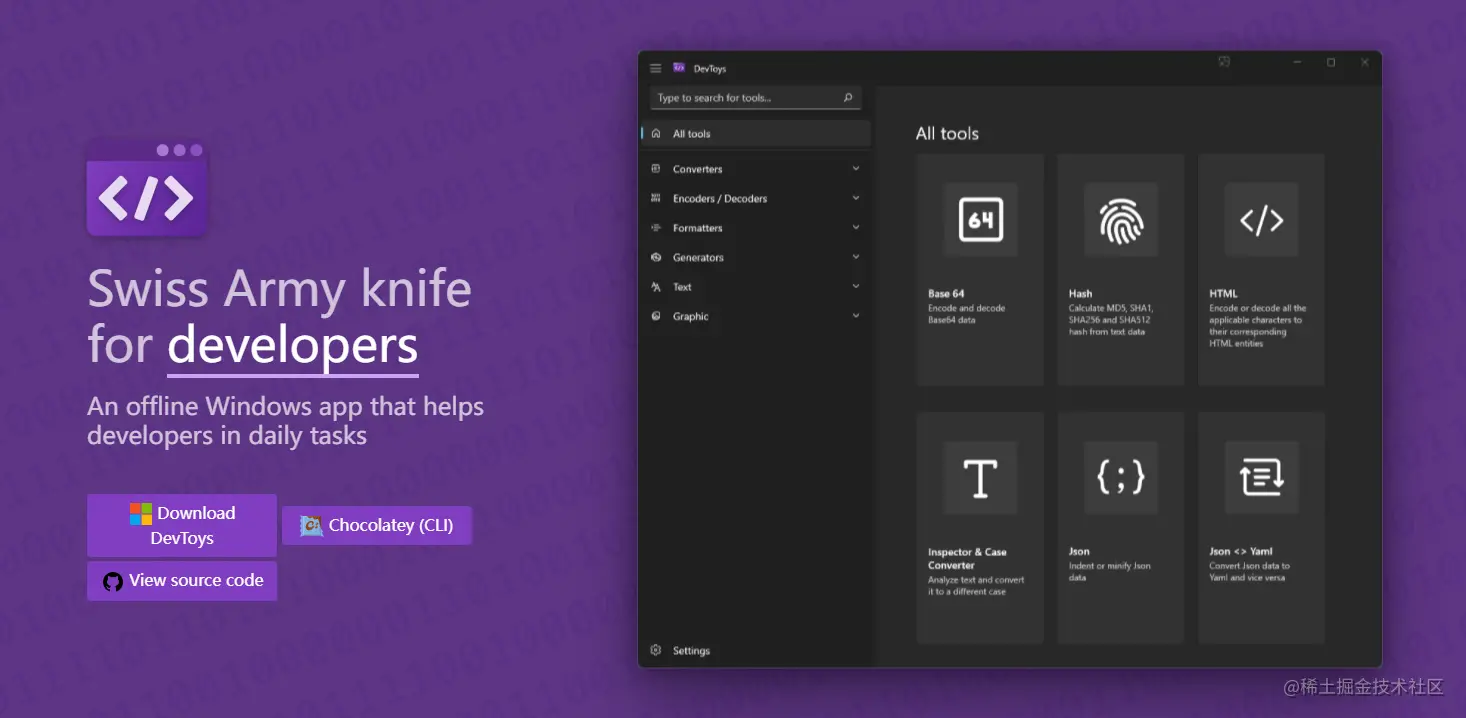Screen dimensions: 1466x718
Task: Click the 'All tools' page heading
Action: click(947, 134)
